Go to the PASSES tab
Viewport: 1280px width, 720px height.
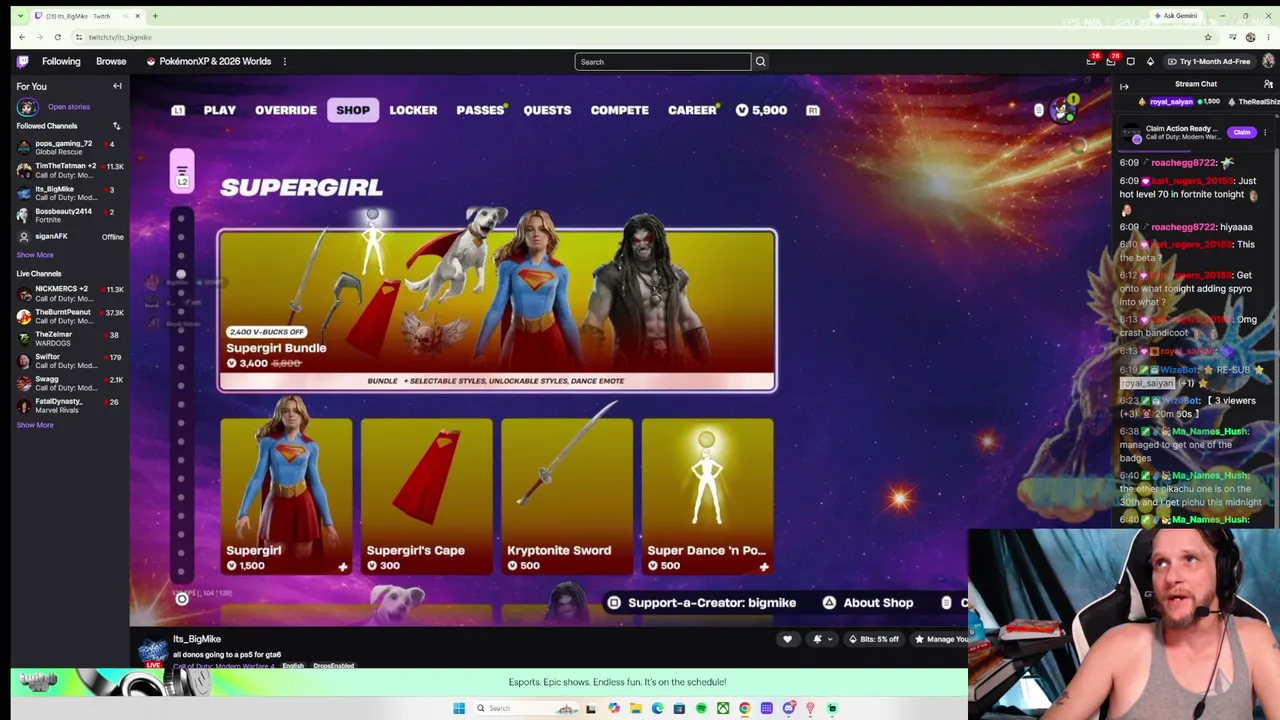[x=480, y=110]
